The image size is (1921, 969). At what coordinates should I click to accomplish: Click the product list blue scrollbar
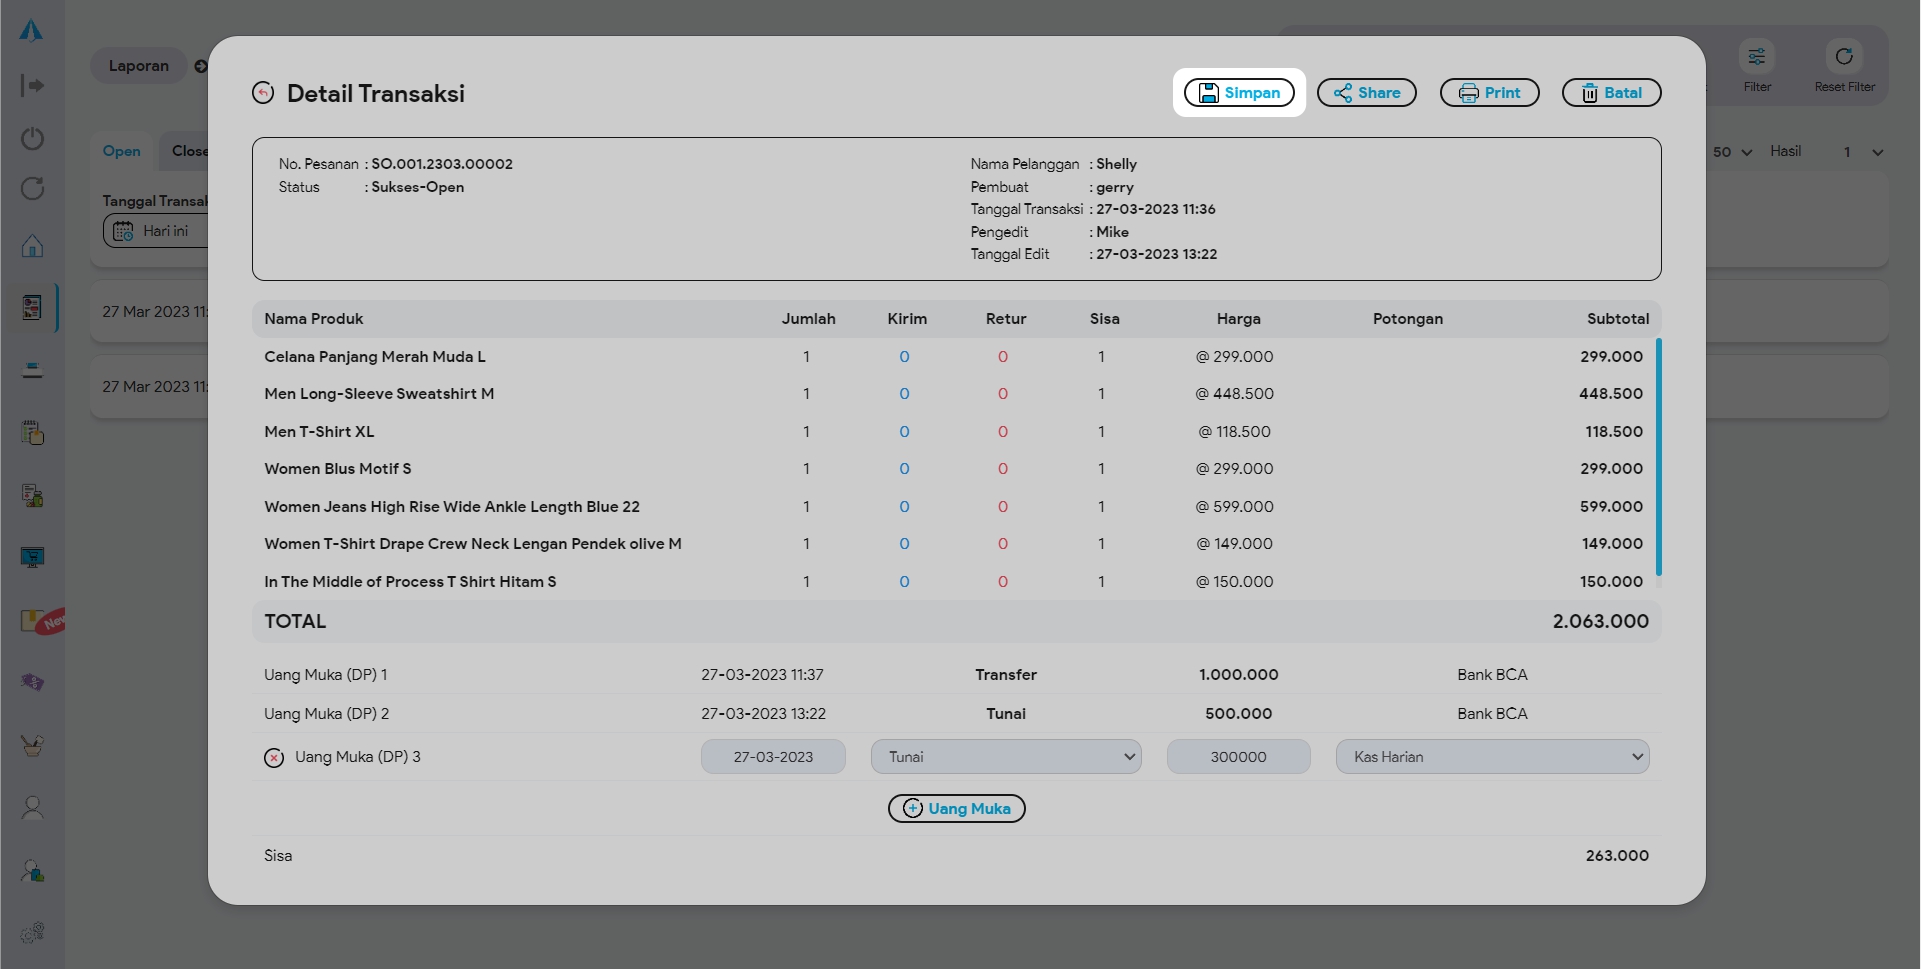pos(1658,456)
